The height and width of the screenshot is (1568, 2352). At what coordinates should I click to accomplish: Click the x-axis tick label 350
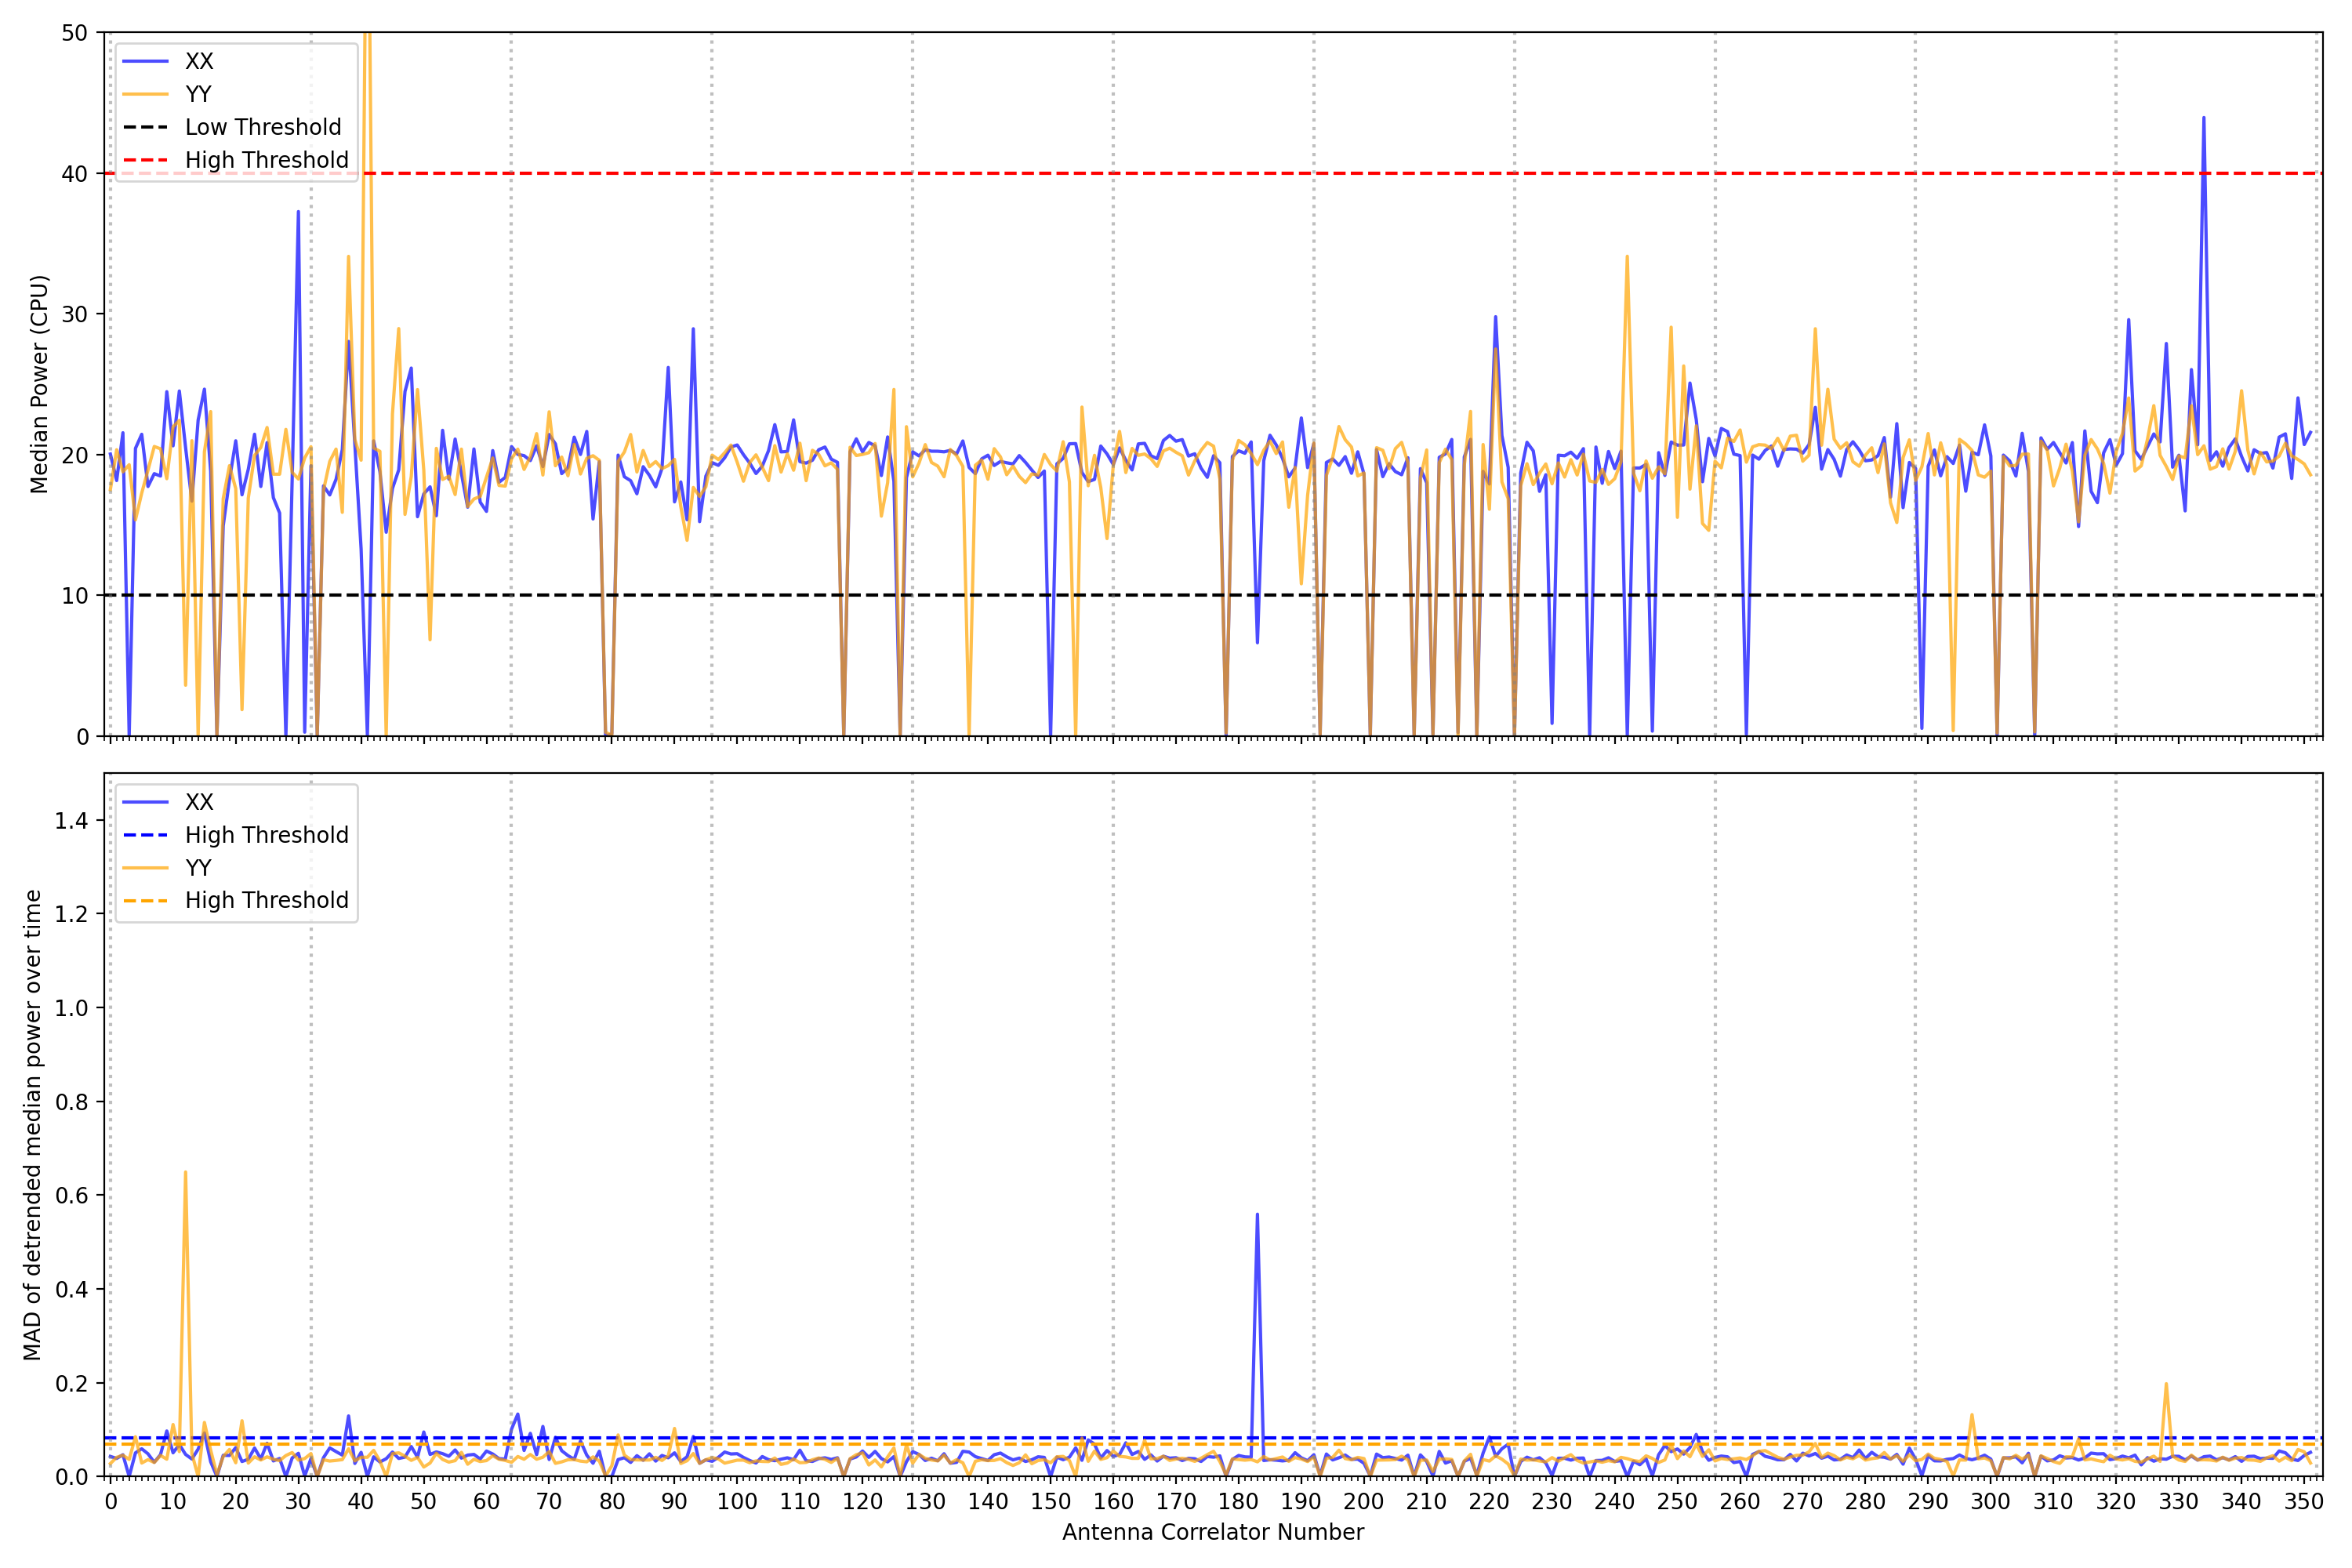(2303, 1501)
